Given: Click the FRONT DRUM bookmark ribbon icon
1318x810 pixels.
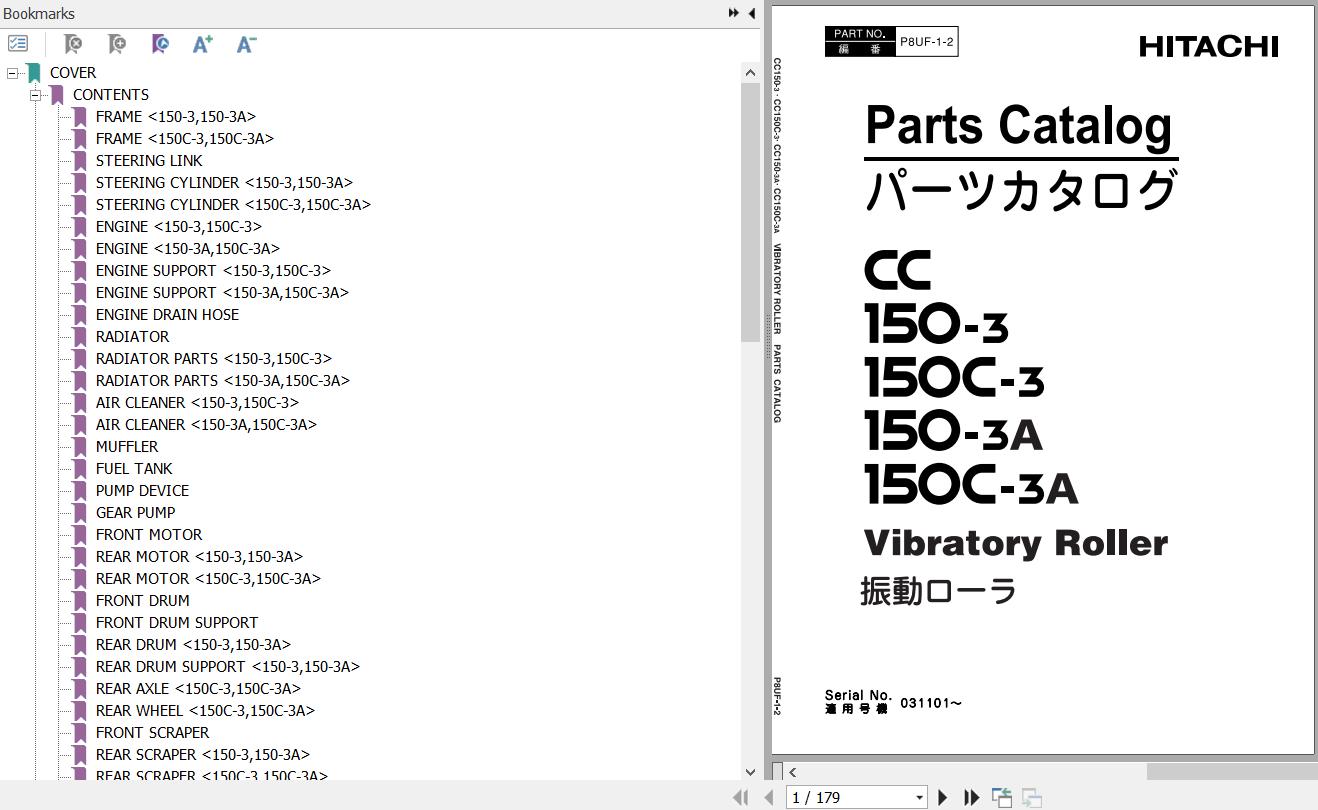Looking at the screenshot, I should coord(80,601).
